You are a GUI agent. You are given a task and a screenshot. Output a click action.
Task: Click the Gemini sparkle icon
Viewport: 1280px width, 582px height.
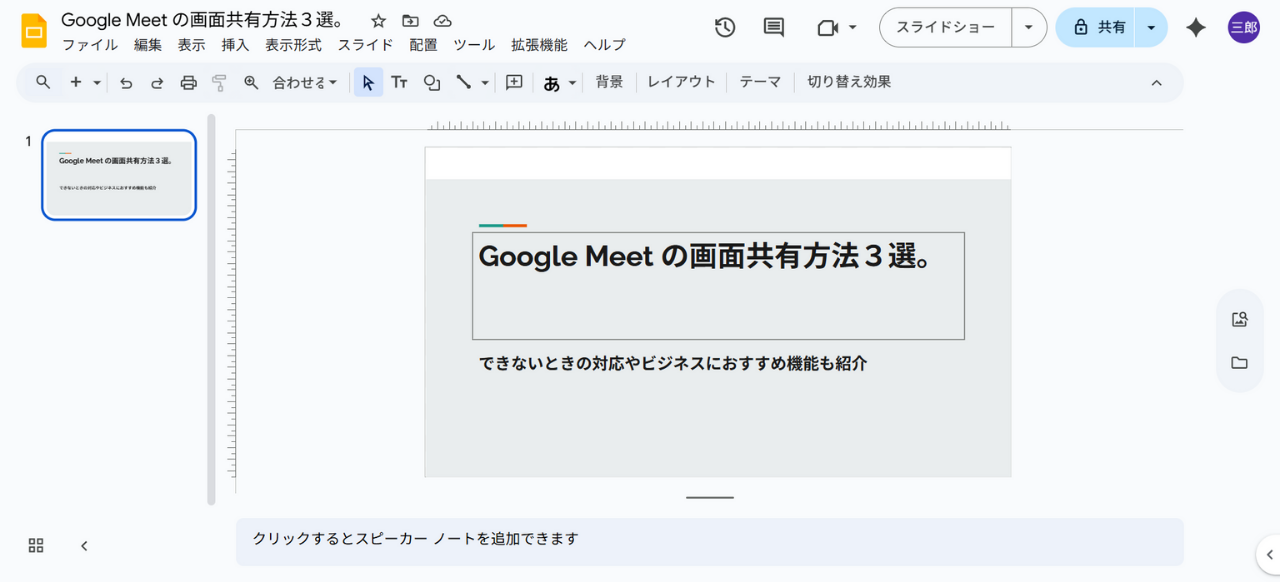(1195, 28)
